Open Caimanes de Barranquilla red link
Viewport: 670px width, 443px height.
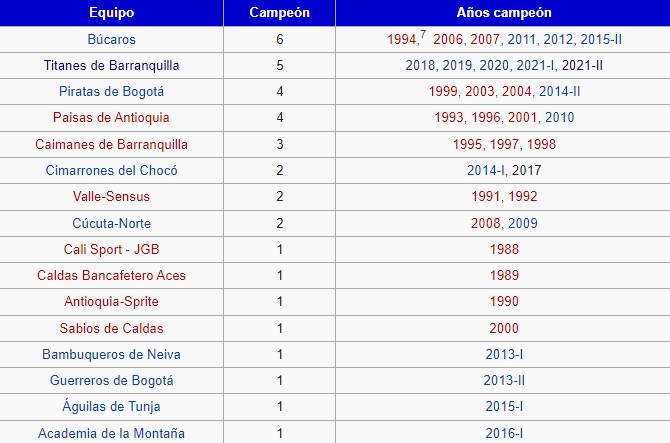[111, 144]
